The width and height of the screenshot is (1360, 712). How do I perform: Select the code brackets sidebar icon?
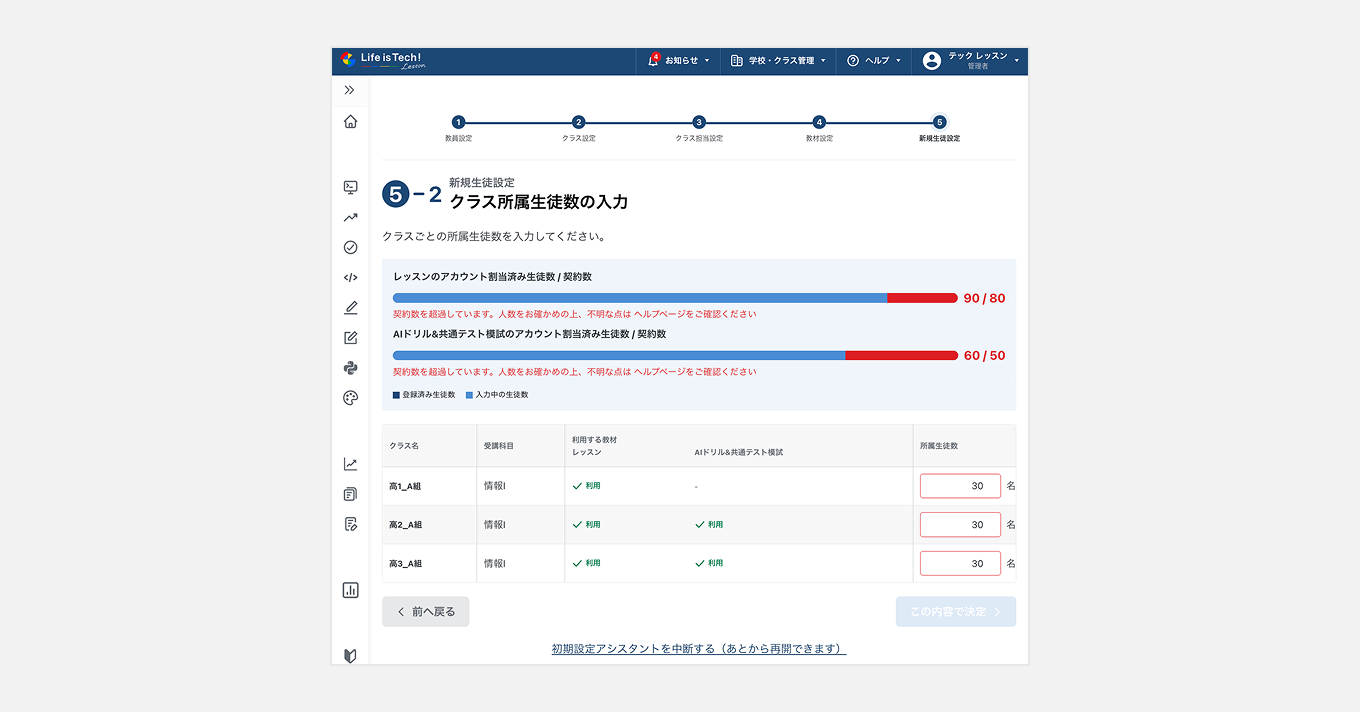[350, 277]
